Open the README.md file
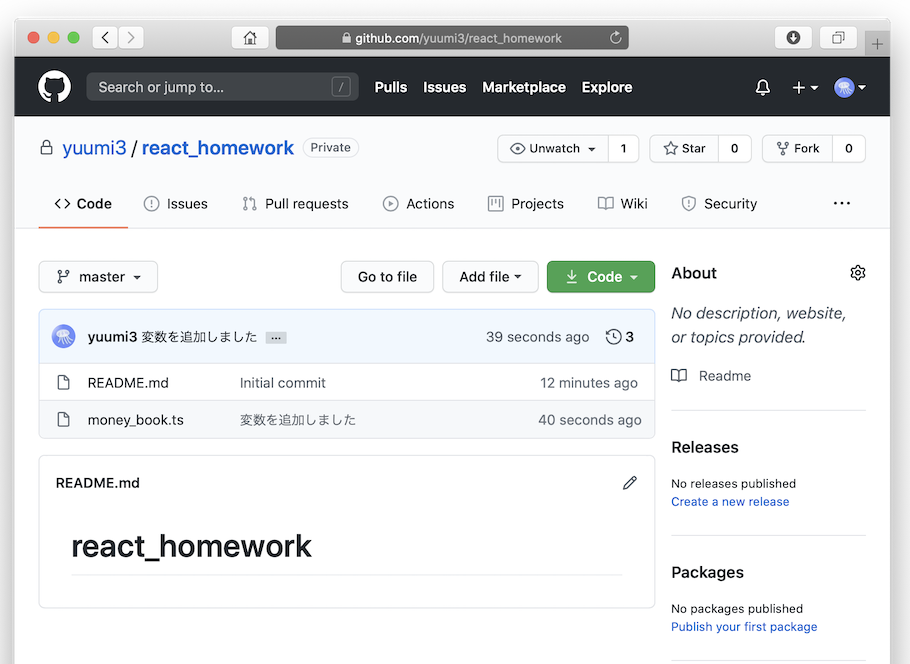Screen dimensions: 910x664 (x=128, y=383)
